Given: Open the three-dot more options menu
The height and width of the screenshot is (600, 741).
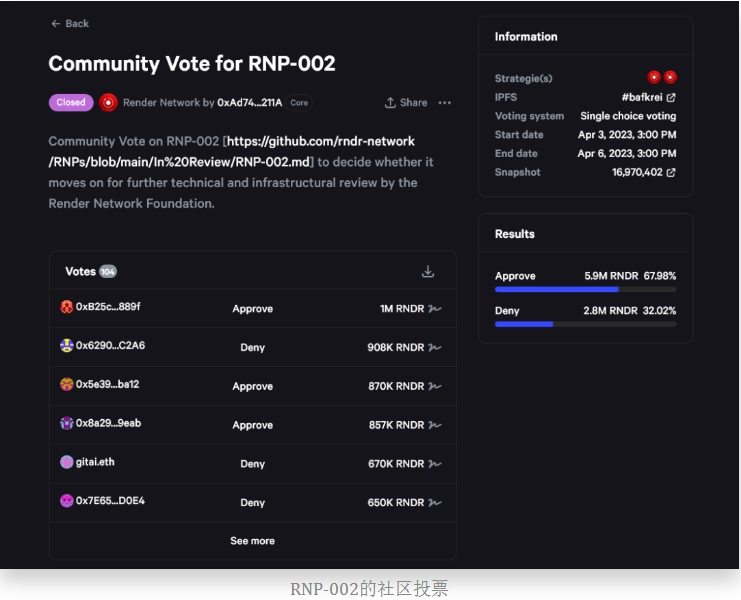Looking at the screenshot, I should click(x=444, y=103).
